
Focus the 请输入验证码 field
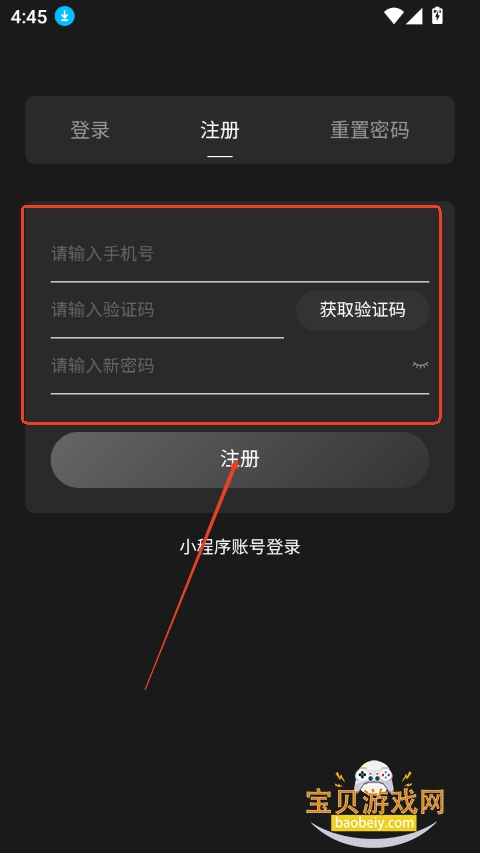pyautogui.click(x=167, y=310)
